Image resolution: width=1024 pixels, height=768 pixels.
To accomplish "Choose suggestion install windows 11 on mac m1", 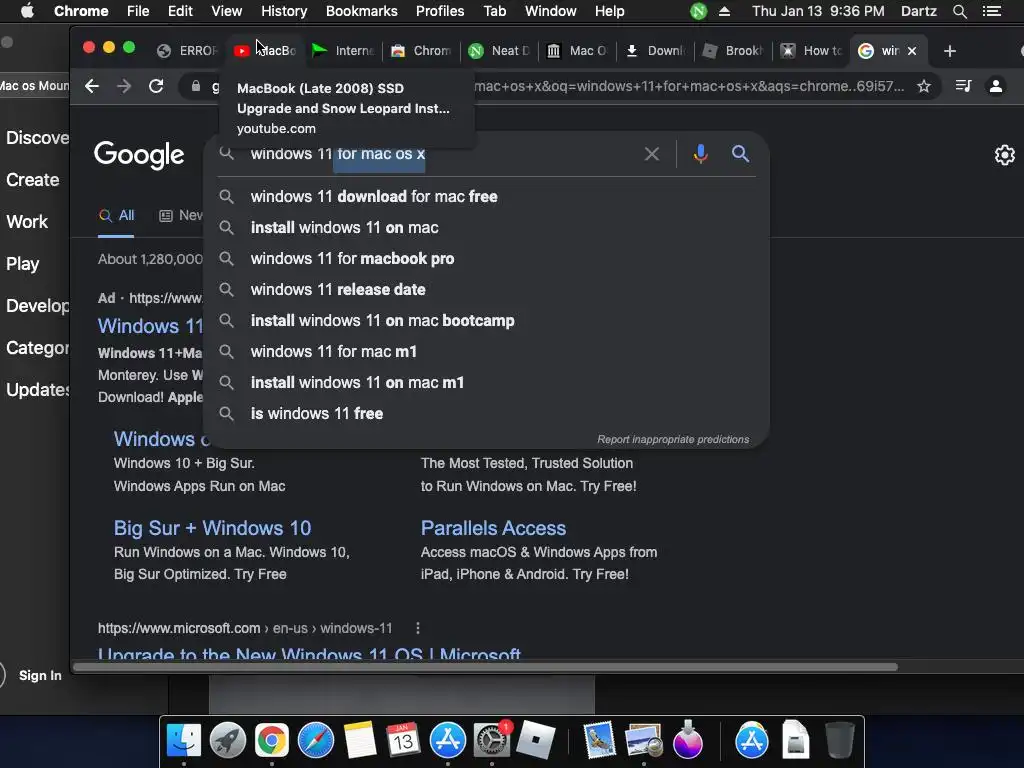I will tap(487, 383).
